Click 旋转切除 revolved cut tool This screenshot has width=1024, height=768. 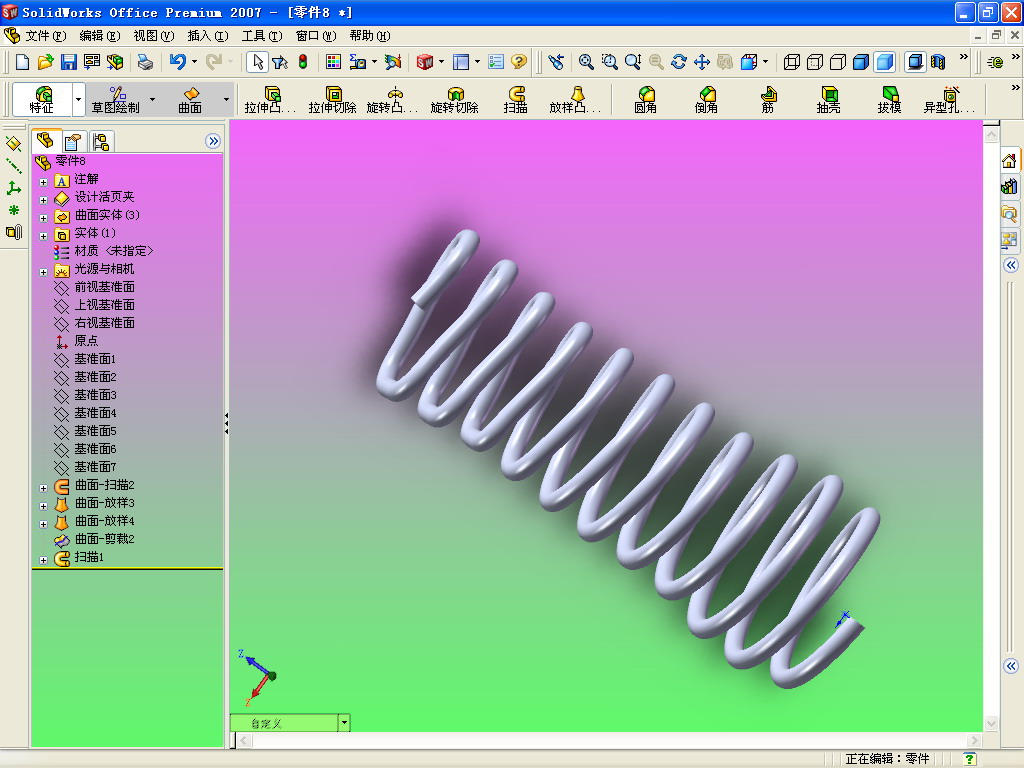click(455, 99)
